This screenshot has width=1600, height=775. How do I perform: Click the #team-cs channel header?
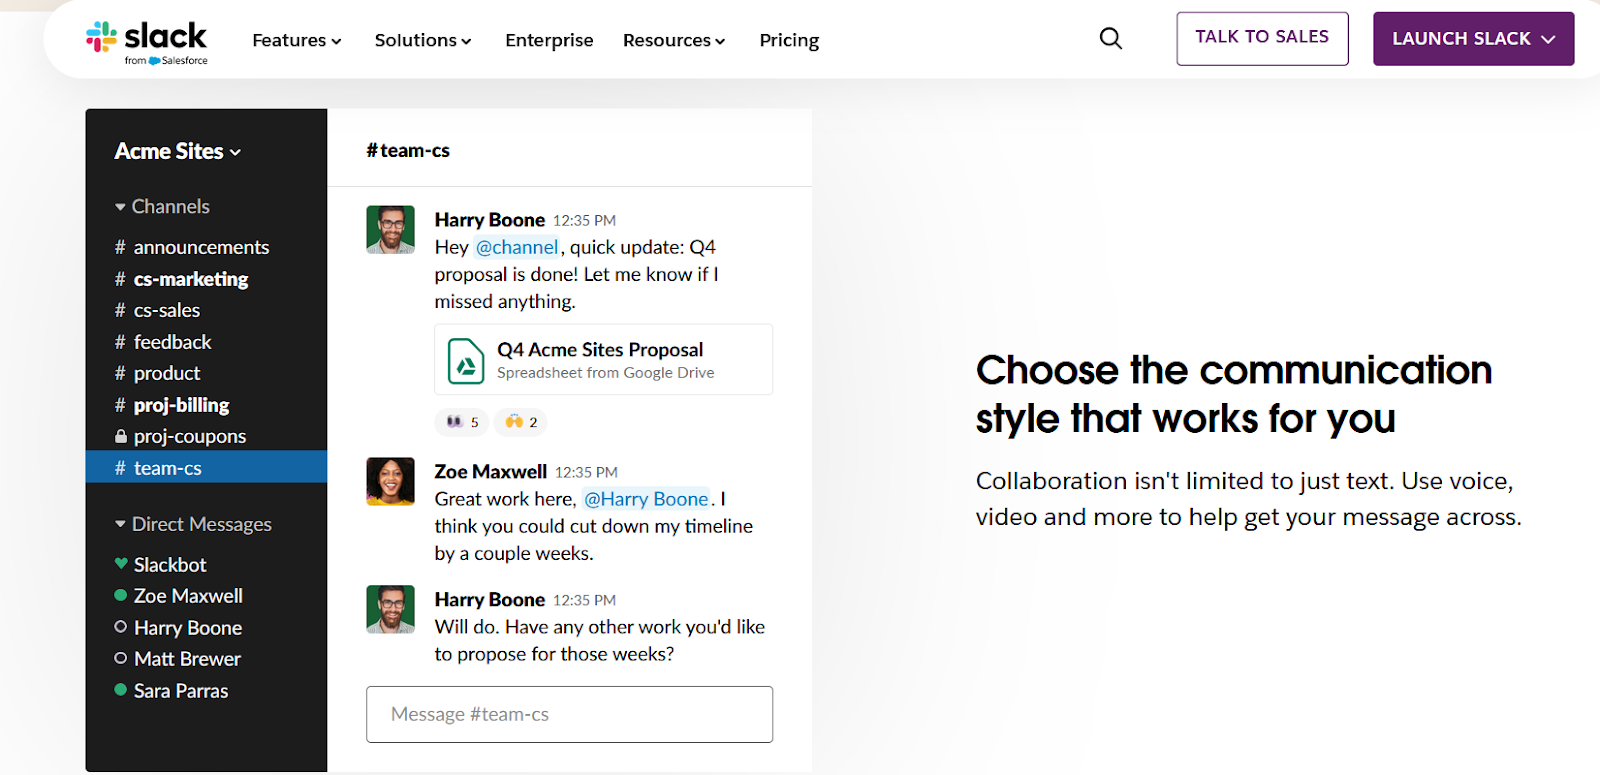[x=408, y=151]
